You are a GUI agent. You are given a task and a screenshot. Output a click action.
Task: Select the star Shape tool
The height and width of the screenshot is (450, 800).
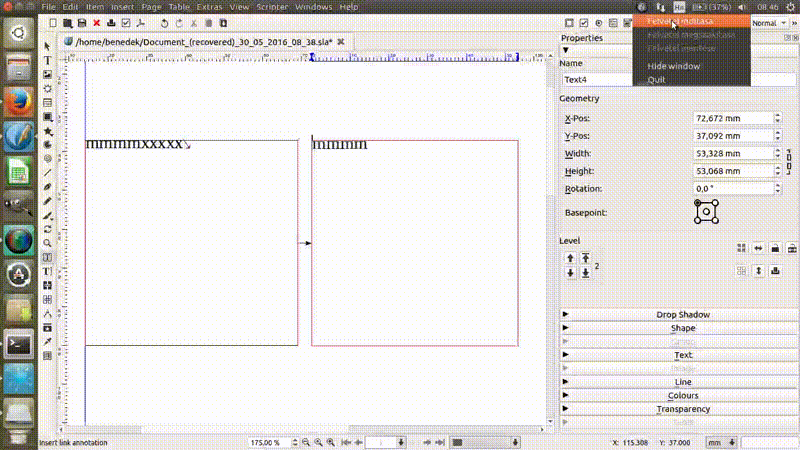pos(47,130)
